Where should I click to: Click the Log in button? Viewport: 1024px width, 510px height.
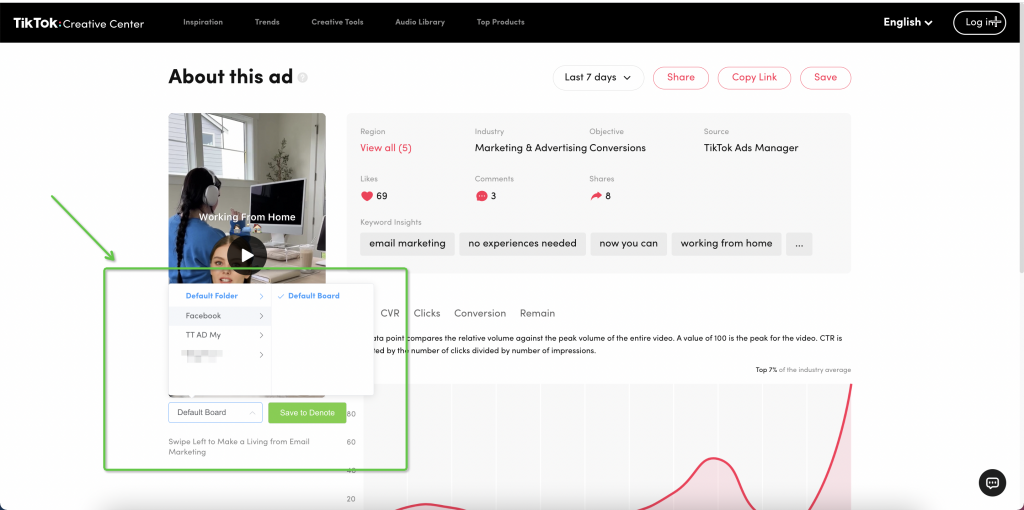pyautogui.click(x=979, y=22)
